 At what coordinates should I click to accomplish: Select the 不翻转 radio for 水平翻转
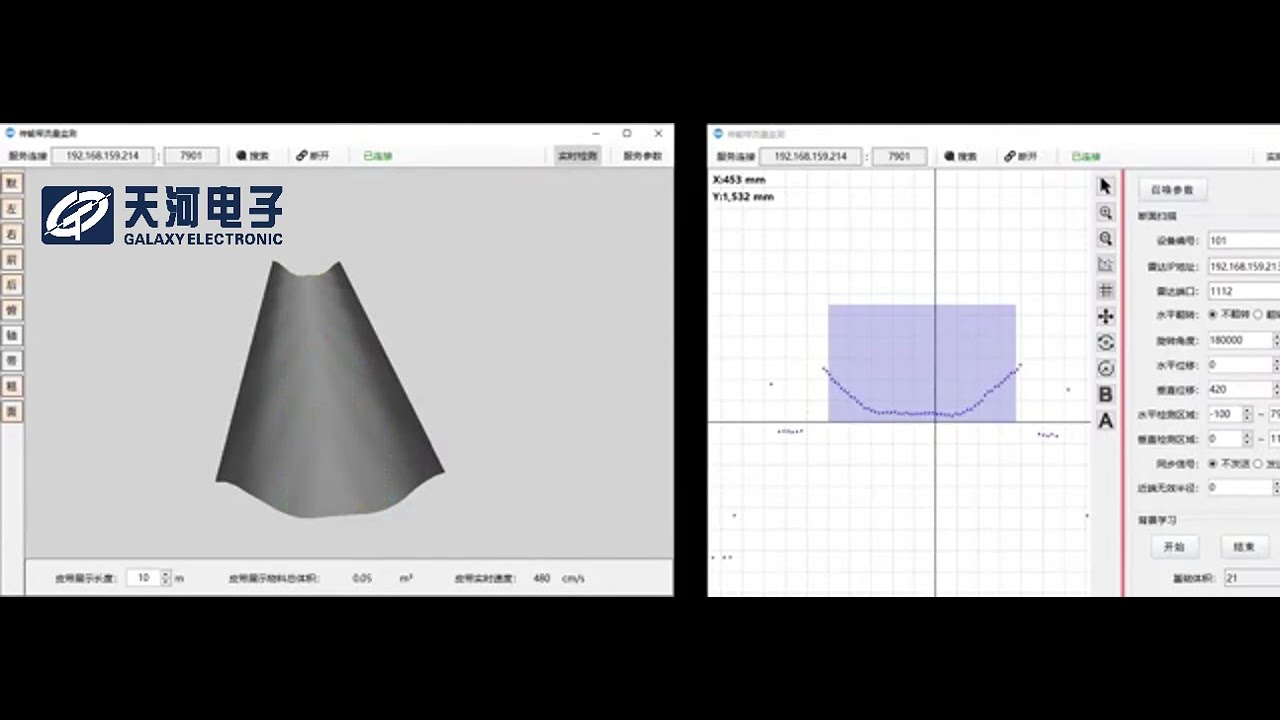1213,315
